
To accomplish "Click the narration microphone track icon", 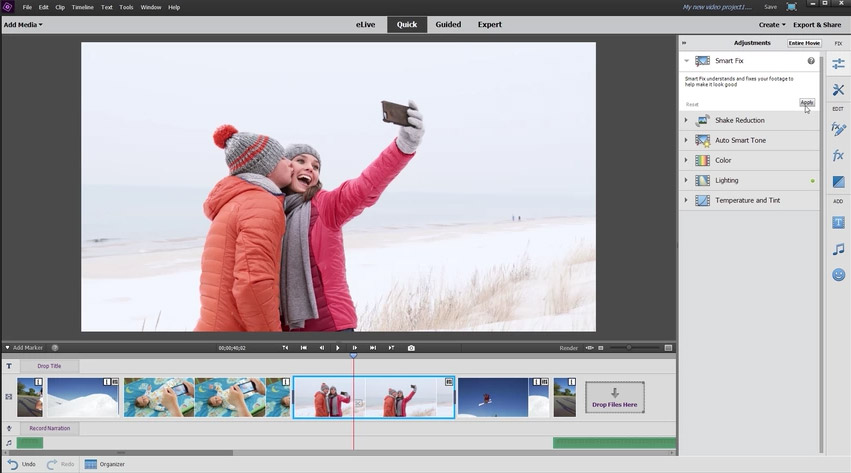I will pos(9,429).
